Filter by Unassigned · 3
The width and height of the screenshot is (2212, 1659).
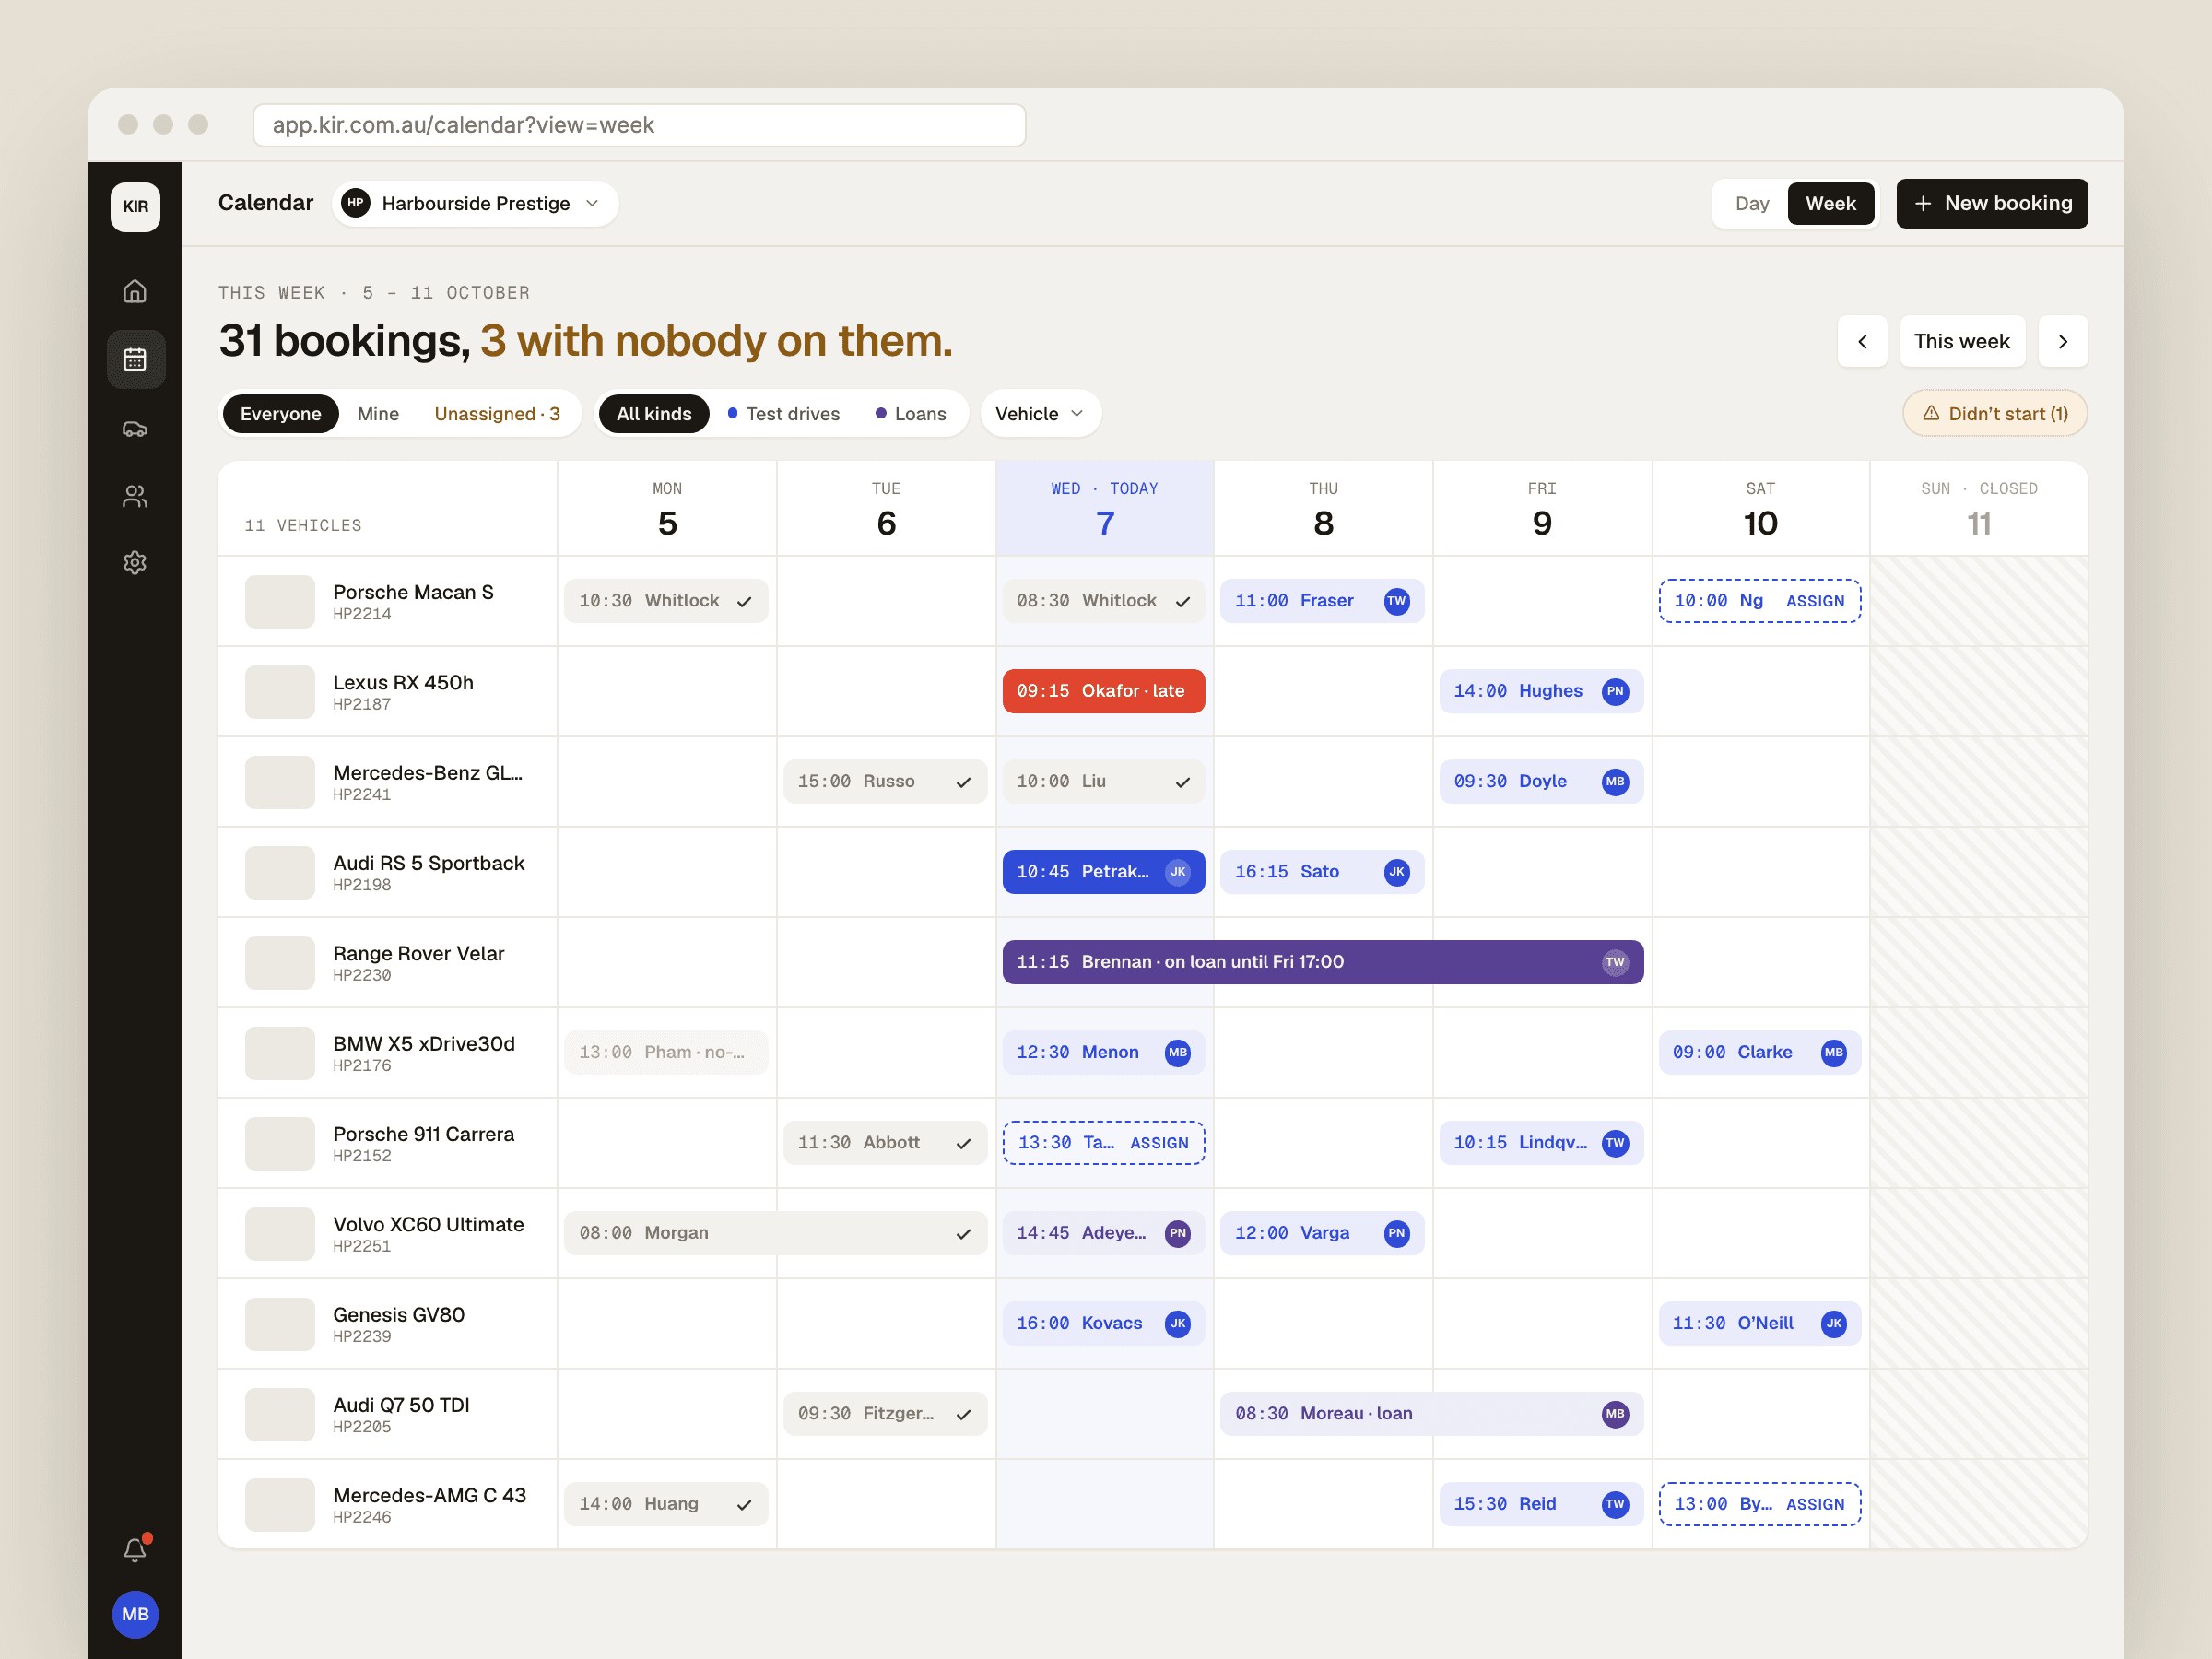[x=497, y=413]
